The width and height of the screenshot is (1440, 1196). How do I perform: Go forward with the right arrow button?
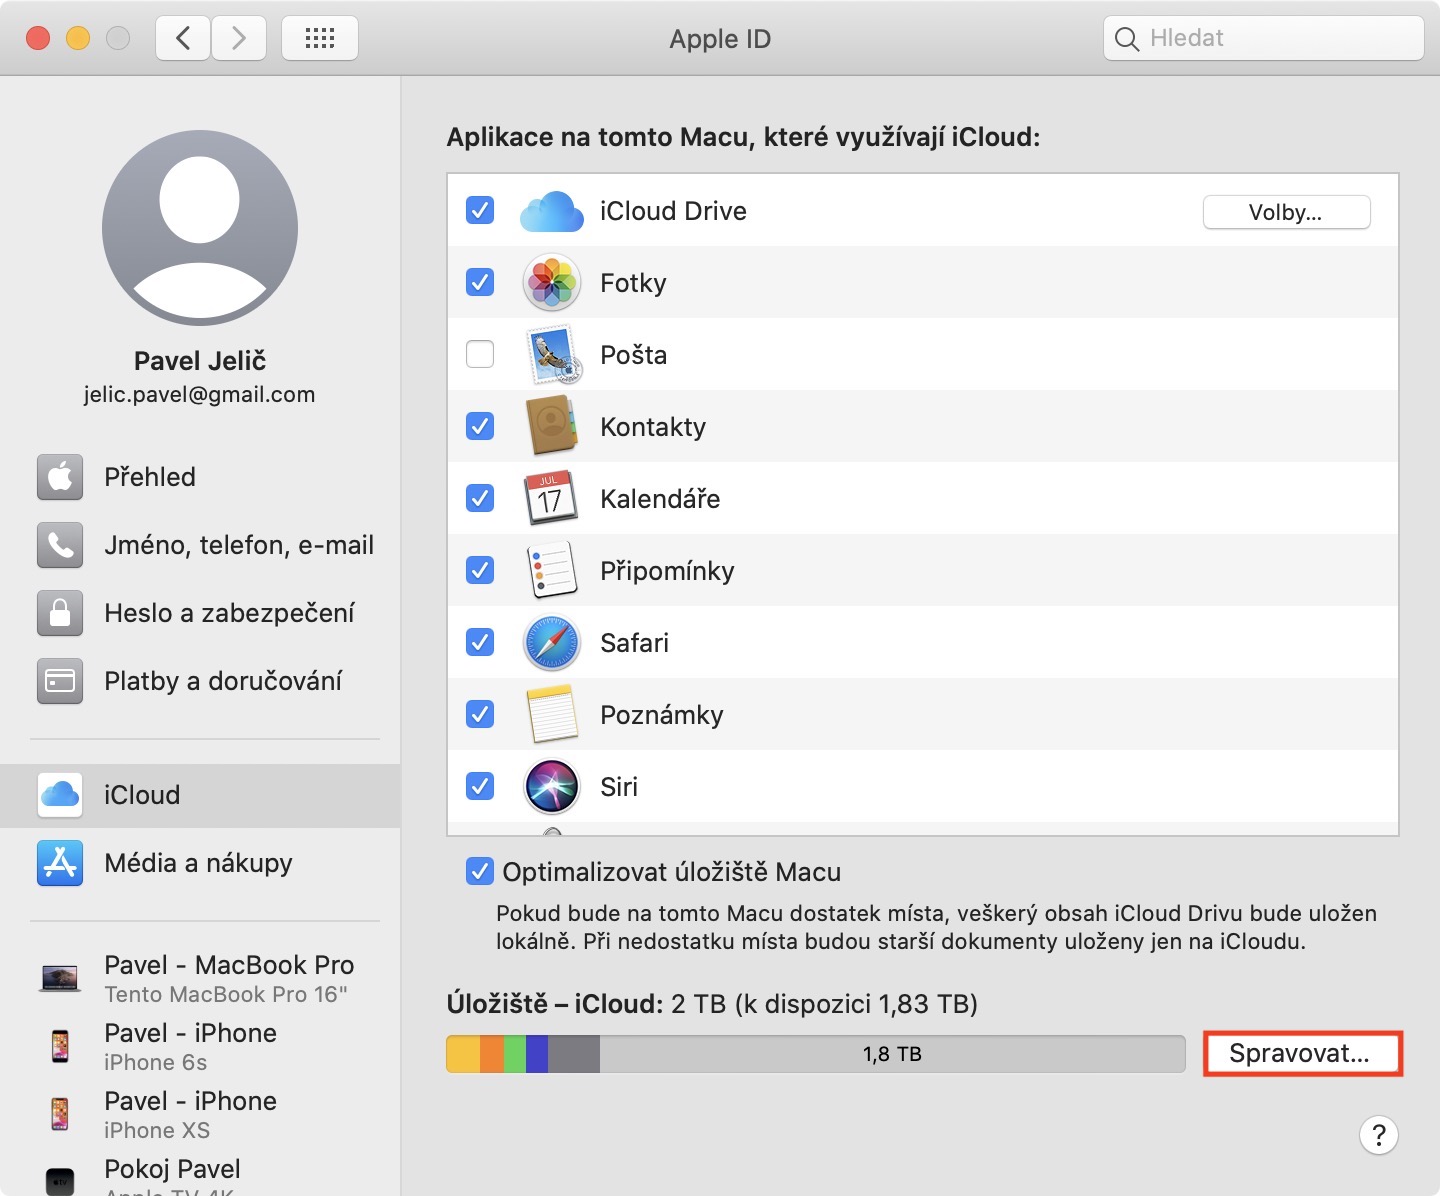click(239, 38)
